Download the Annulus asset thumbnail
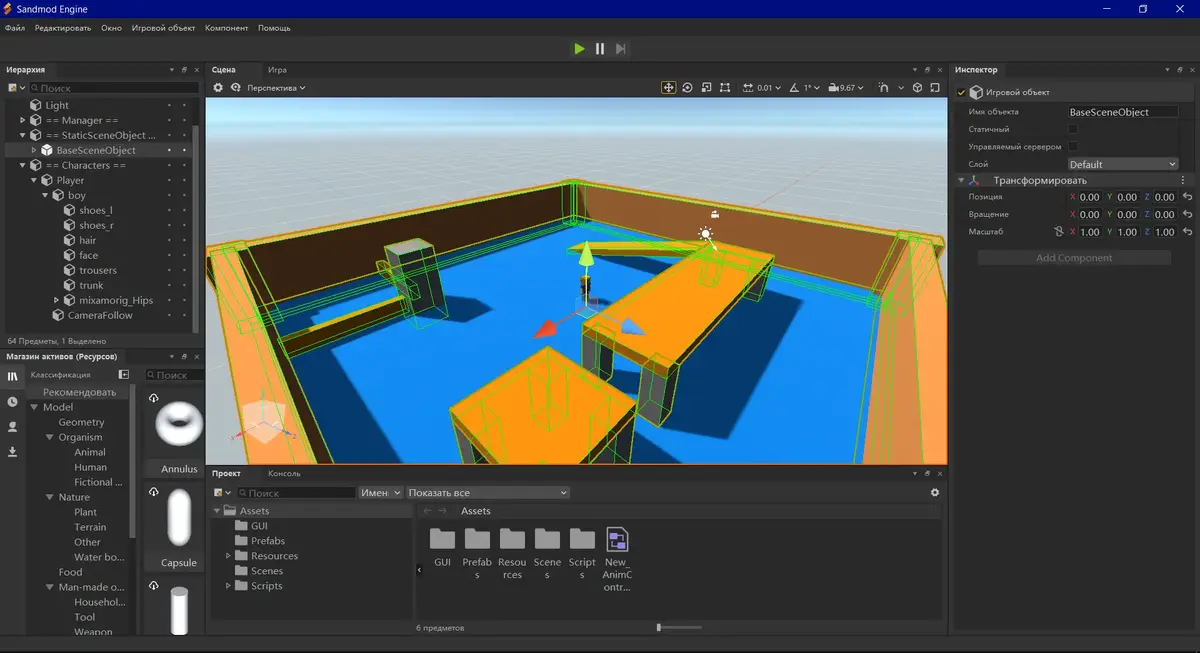 pyautogui.click(x=153, y=398)
